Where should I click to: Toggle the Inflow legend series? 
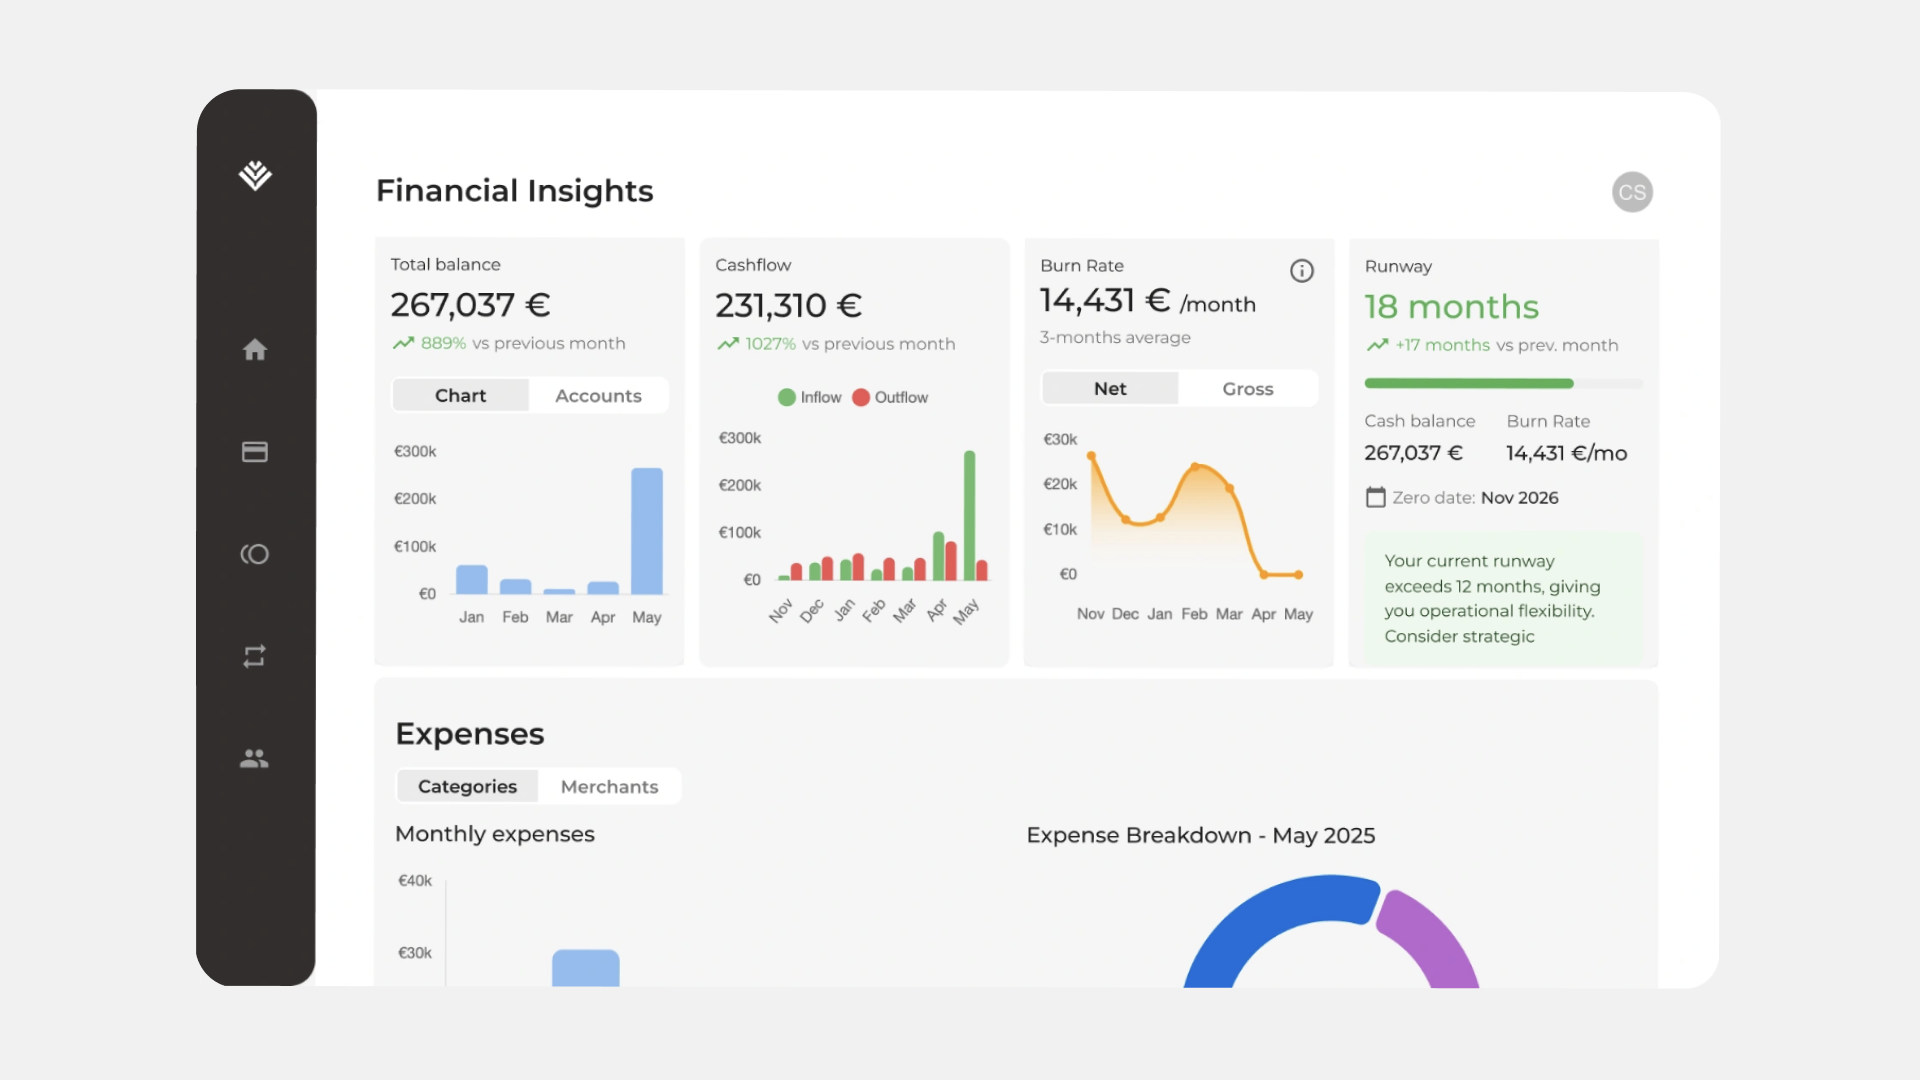point(810,397)
